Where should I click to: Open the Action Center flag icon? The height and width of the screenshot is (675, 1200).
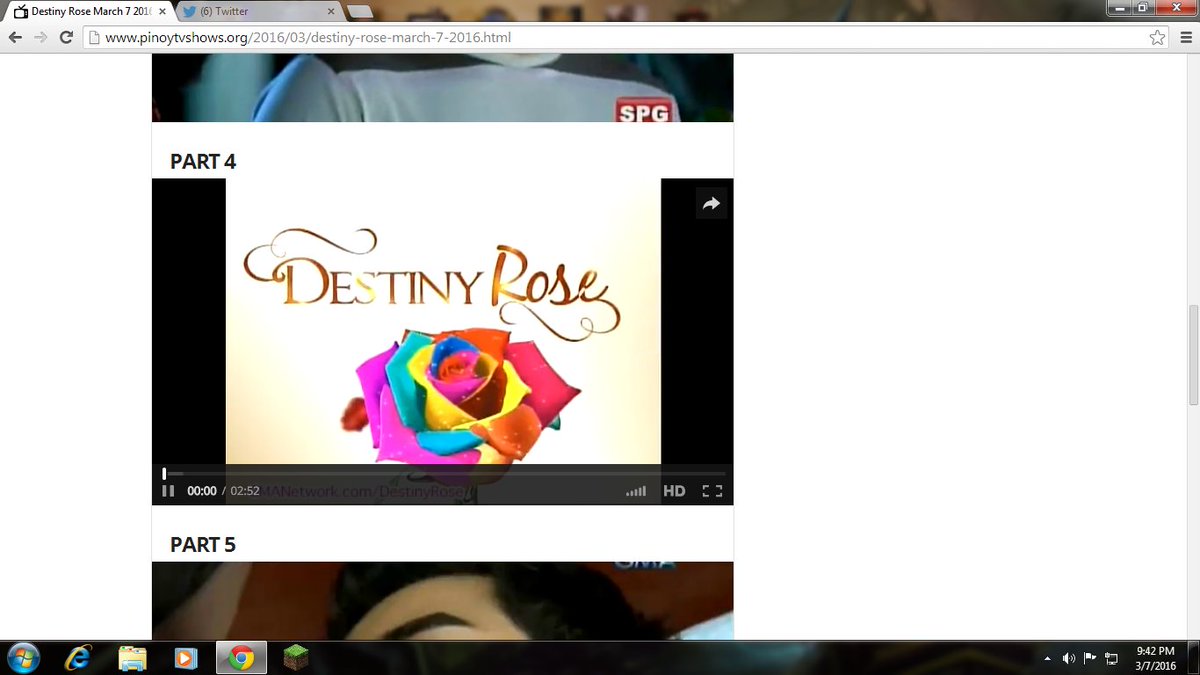(x=1090, y=658)
